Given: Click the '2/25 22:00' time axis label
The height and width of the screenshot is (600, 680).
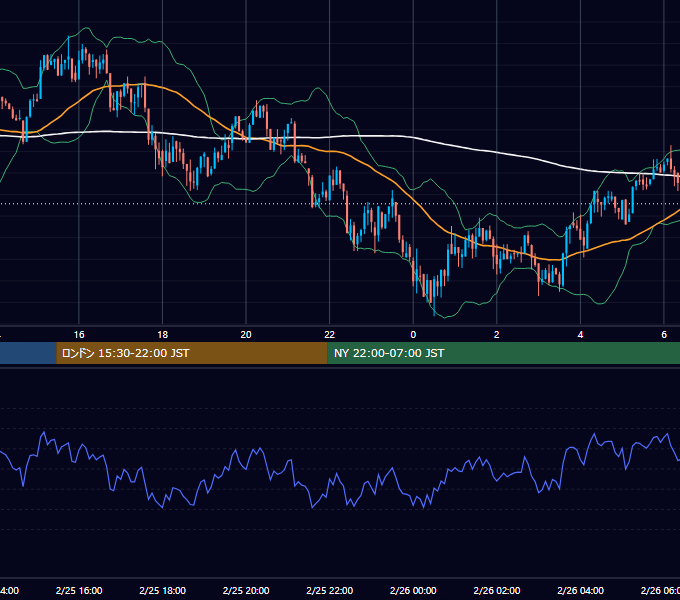Looking at the screenshot, I should pyautogui.click(x=330, y=590).
